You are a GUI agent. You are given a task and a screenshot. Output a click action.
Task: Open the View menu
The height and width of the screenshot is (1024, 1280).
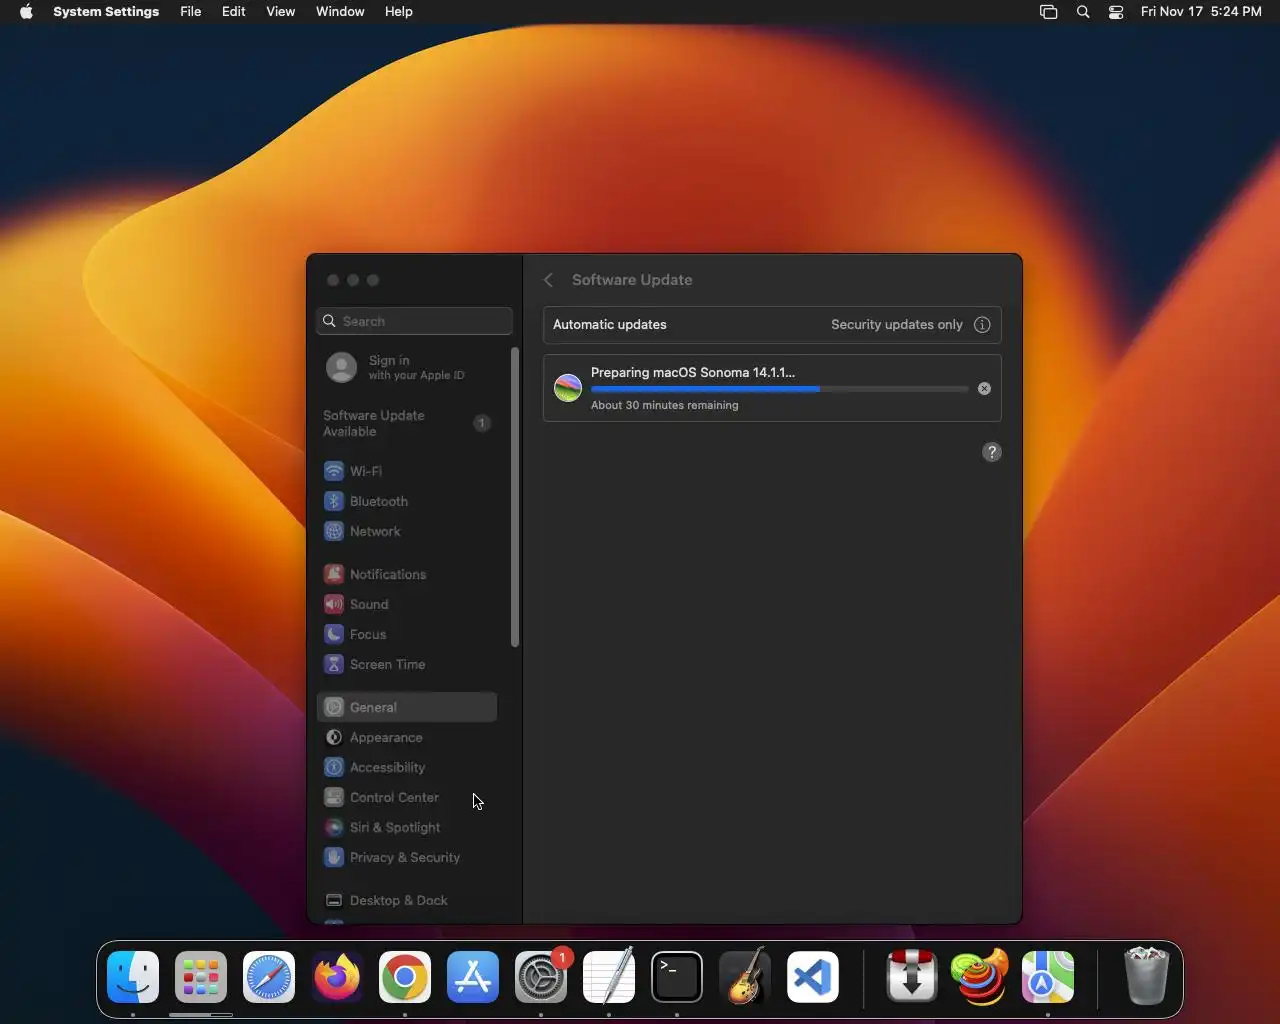pyautogui.click(x=281, y=12)
